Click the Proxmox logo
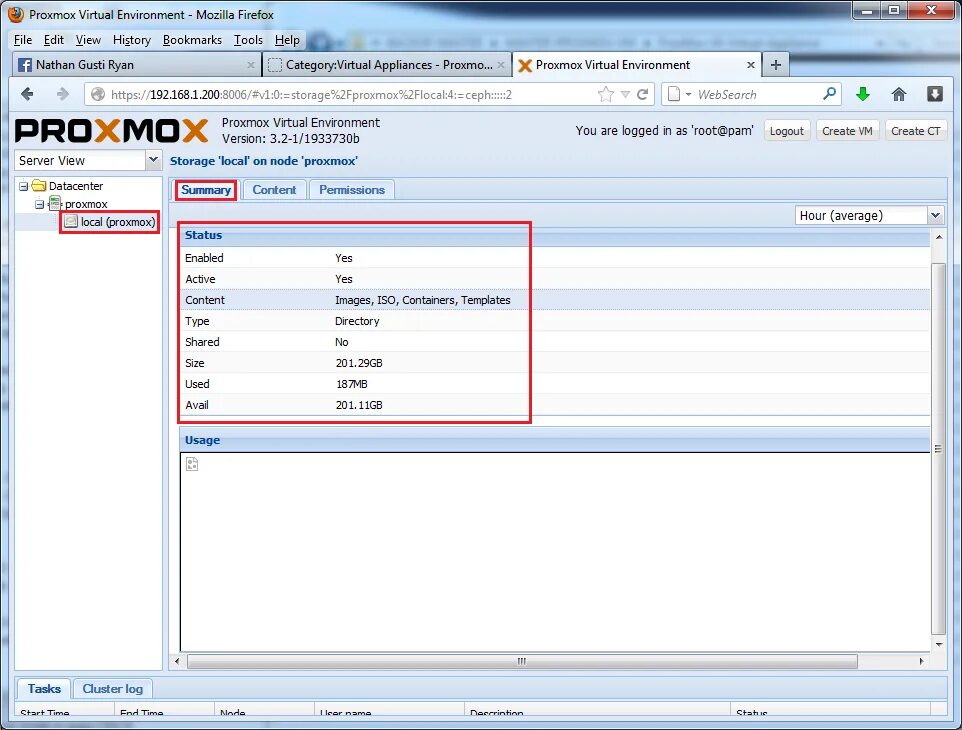 coord(112,130)
